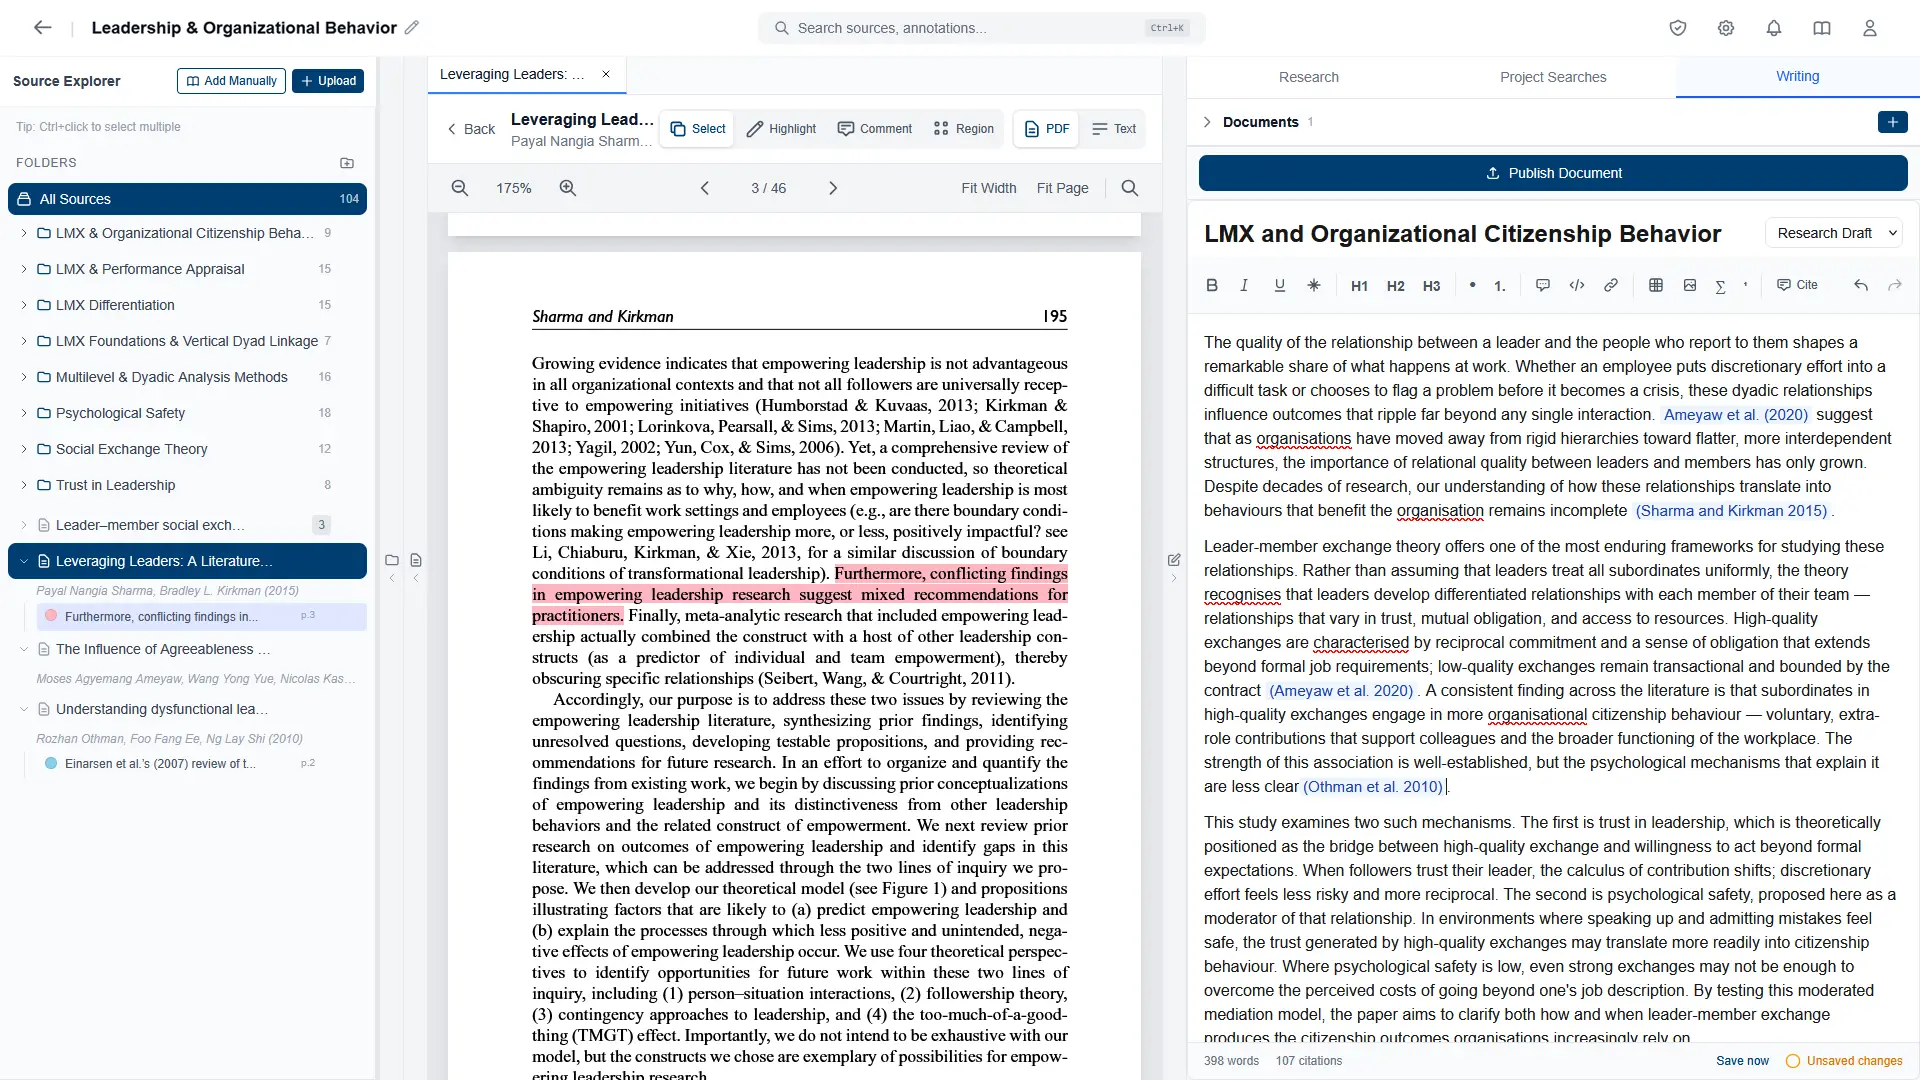Screen dimensions: 1920x1080
Task: Switch to Research tab
Action: (x=1308, y=77)
